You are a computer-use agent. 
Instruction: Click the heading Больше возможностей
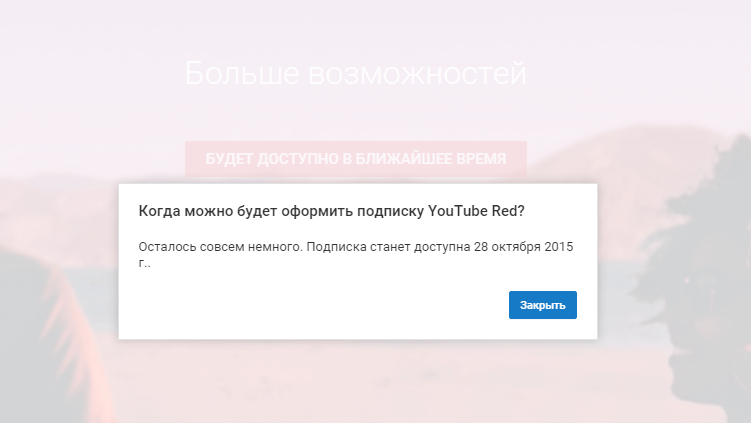coord(356,73)
